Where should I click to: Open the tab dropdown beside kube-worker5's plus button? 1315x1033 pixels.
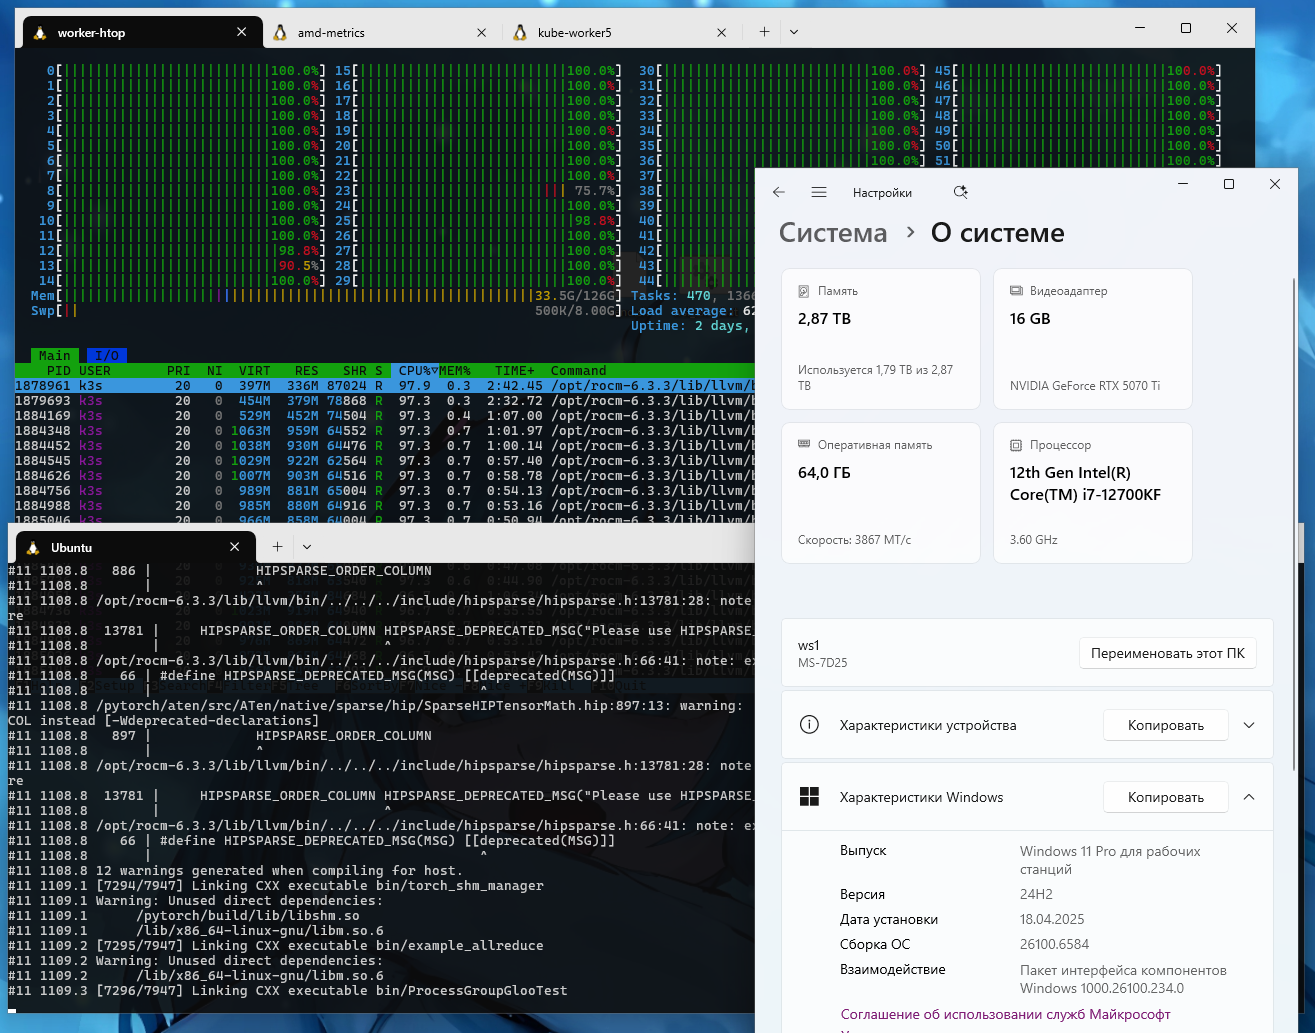[x=794, y=32]
